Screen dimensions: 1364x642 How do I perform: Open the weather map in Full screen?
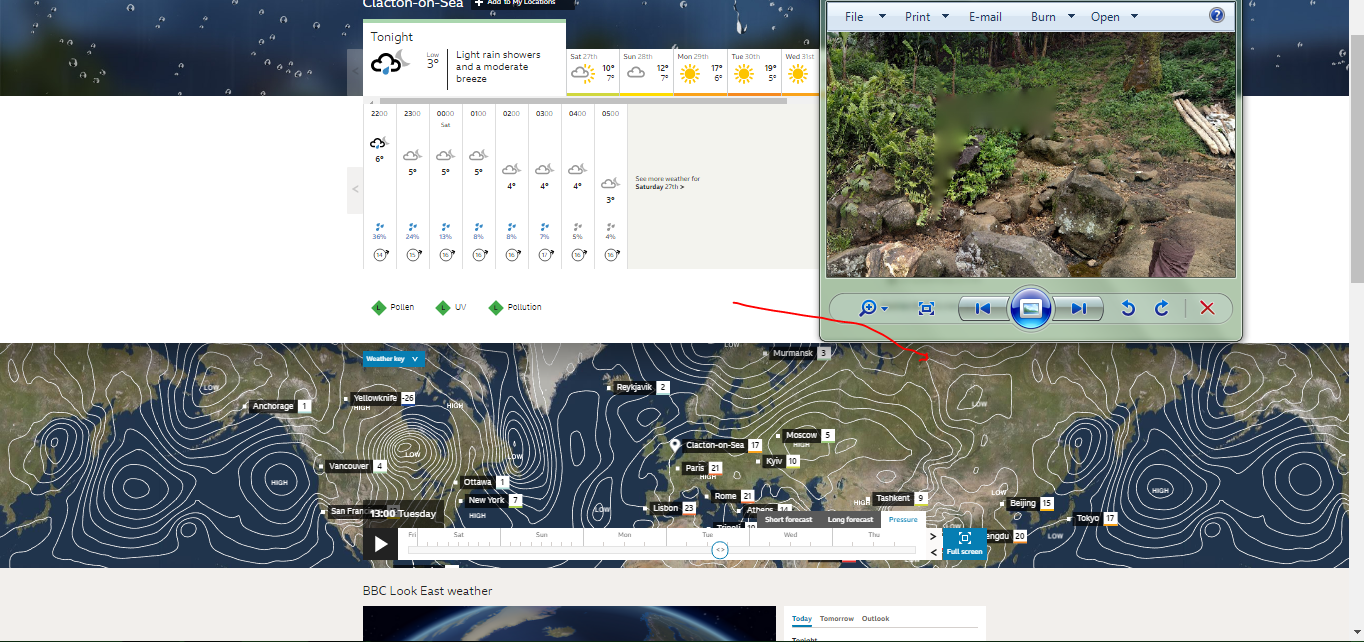(964, 543)
